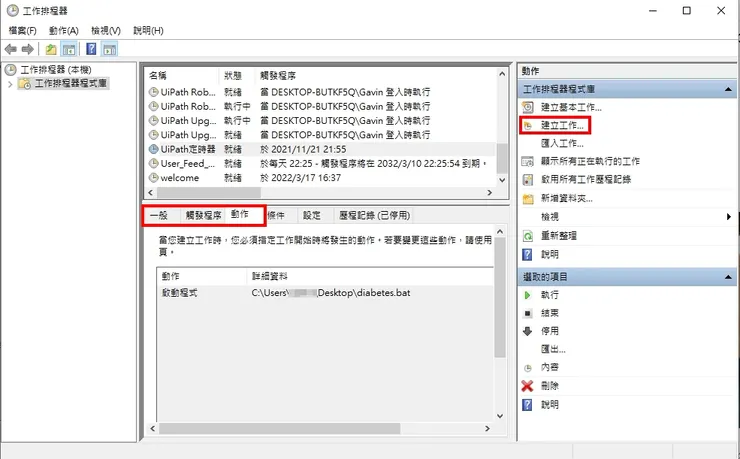The image size is (740, 459).
Task: Click task list vertical scrollbar up arrow
Action: (x=502, y=74)
